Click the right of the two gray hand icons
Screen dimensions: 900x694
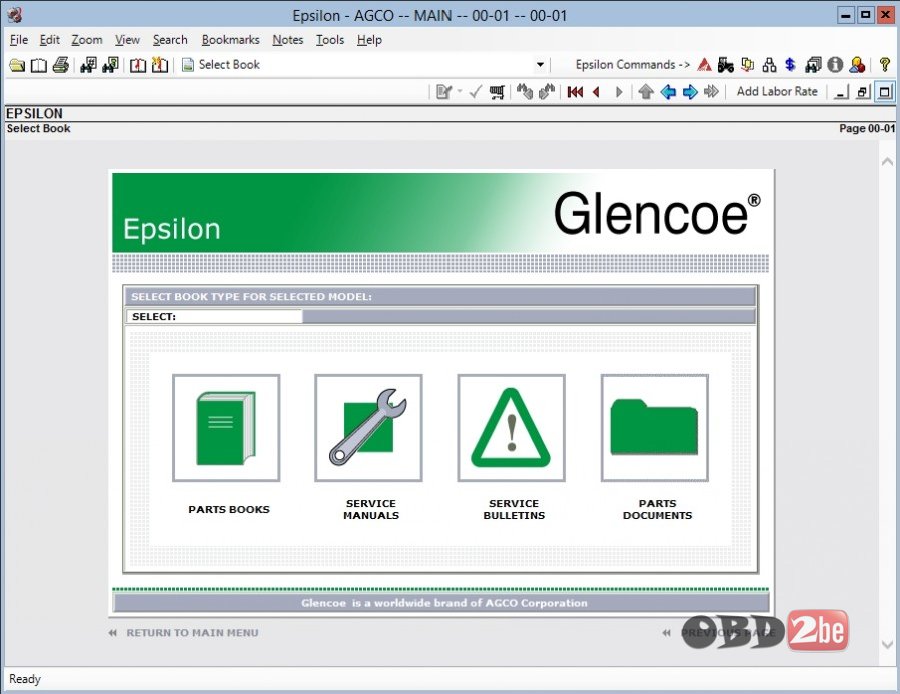546,92
